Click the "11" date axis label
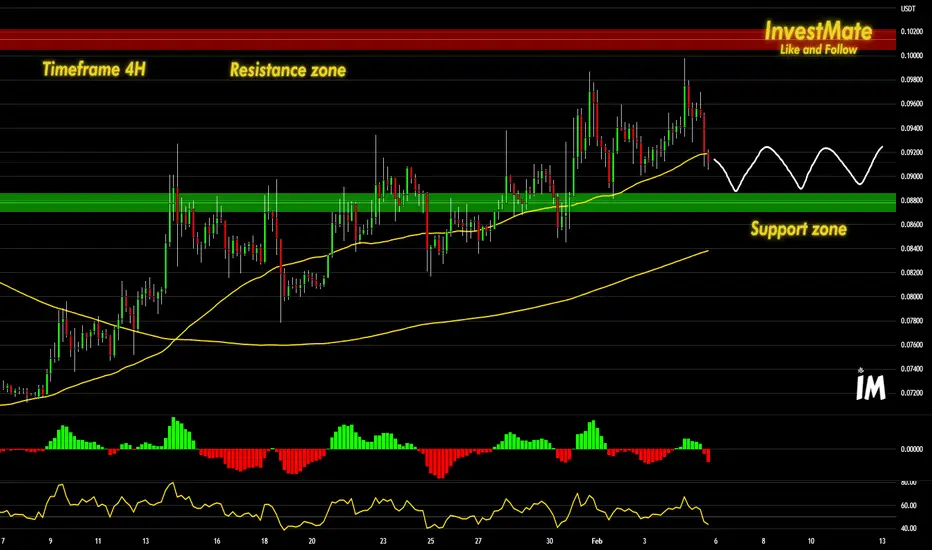The height and width of the screenshot is (550, 932). pyautogui.click(x=98, y=541)
